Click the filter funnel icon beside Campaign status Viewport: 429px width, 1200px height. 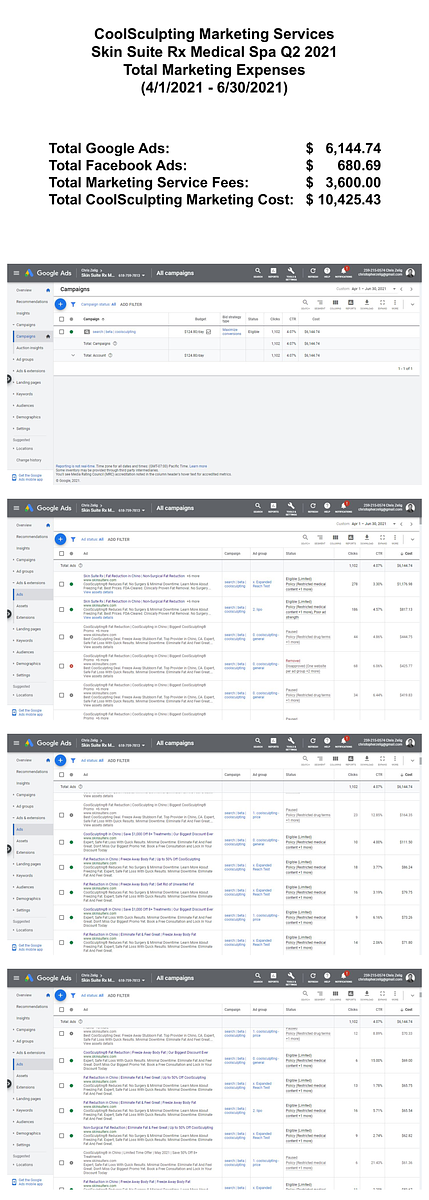(73, 304)
